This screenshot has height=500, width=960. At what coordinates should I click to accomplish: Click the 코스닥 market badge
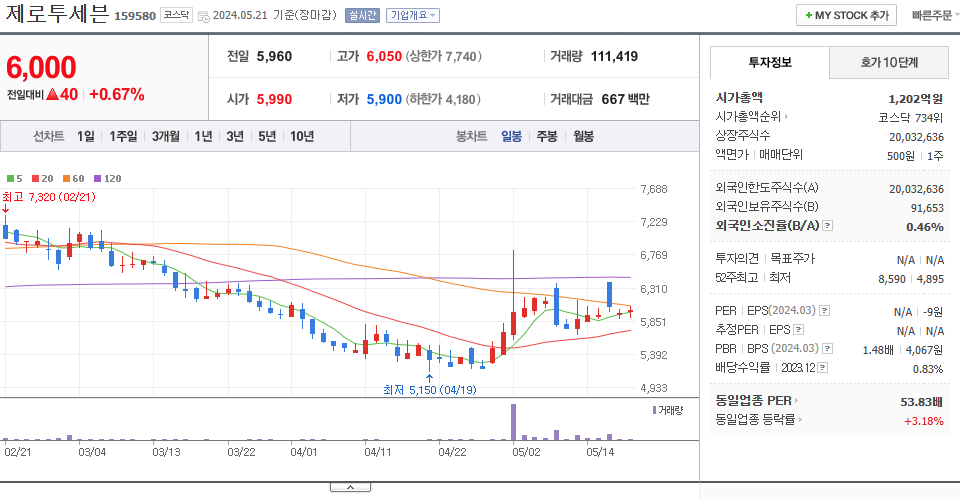click(x=176, y=15)
